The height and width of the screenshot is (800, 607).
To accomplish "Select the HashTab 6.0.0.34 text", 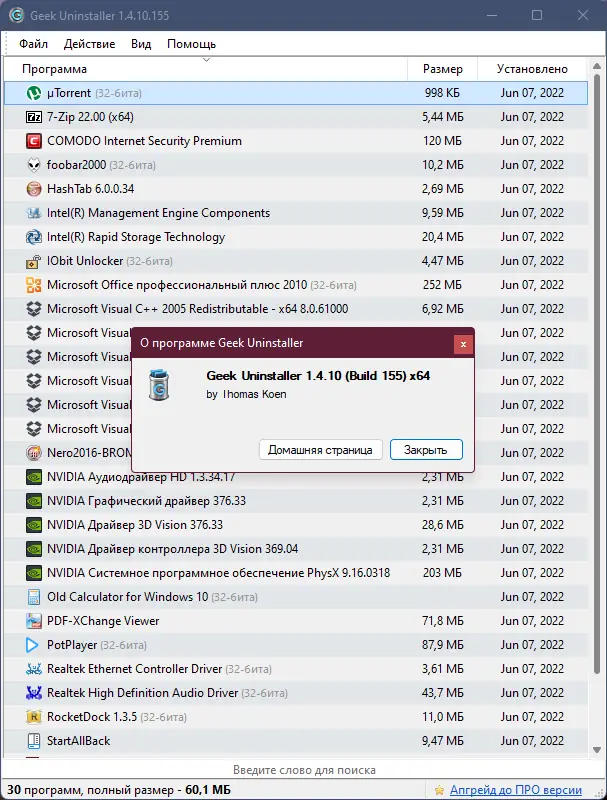I will [x=90, y=189].
